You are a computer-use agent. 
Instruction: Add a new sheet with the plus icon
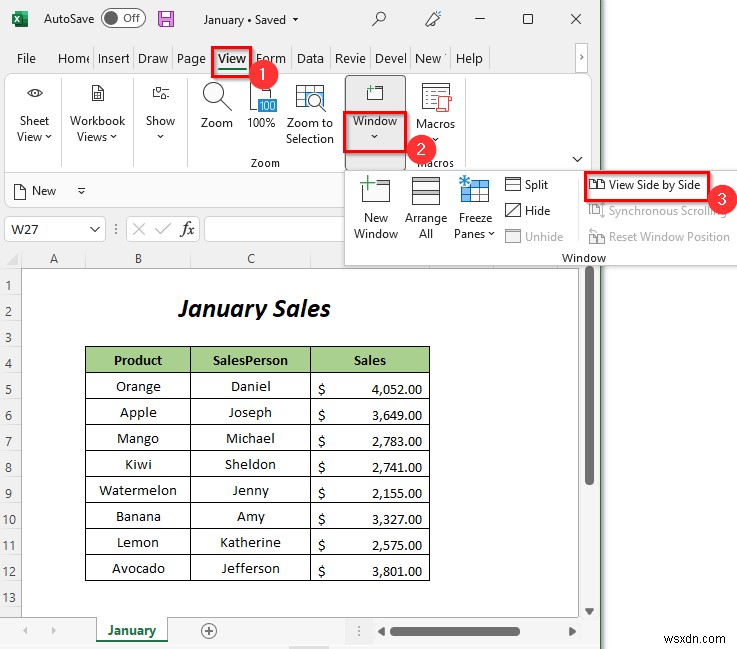point(209,631)
